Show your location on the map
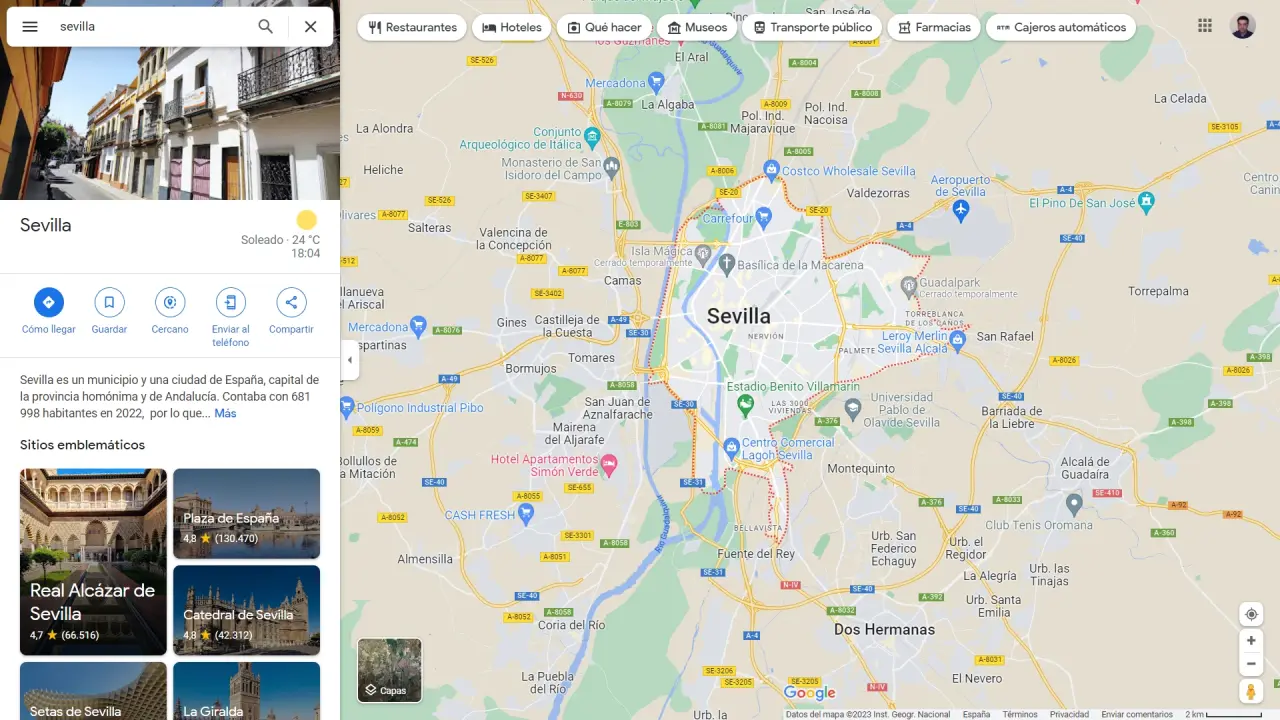 point(1251,614)
